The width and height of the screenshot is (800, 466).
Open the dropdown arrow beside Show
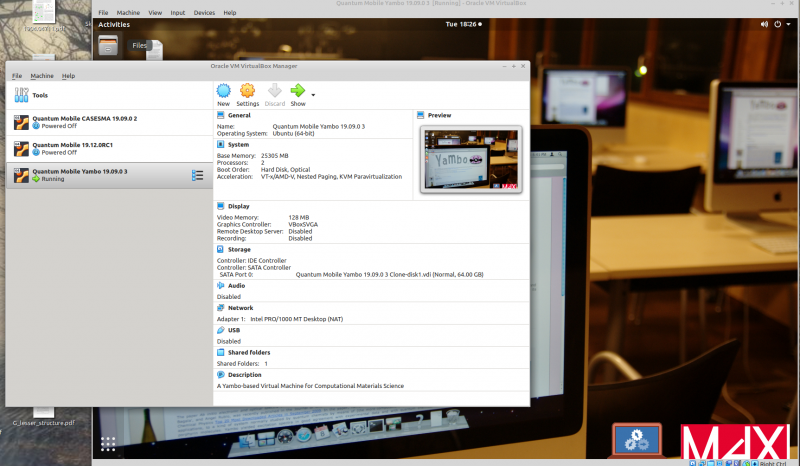point(313,95)
